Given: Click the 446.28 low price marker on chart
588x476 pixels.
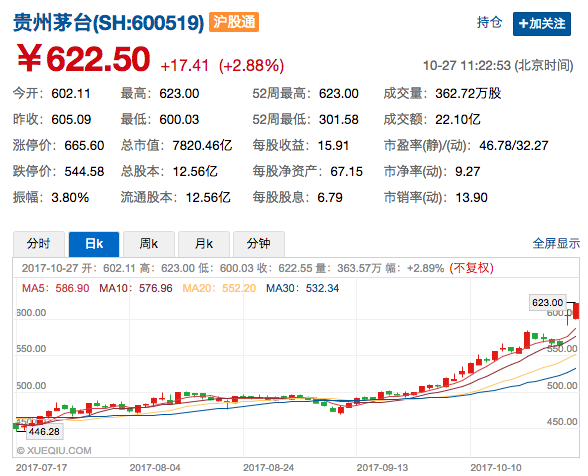Looking at the screenshot, I should click(x=44, y=432).
